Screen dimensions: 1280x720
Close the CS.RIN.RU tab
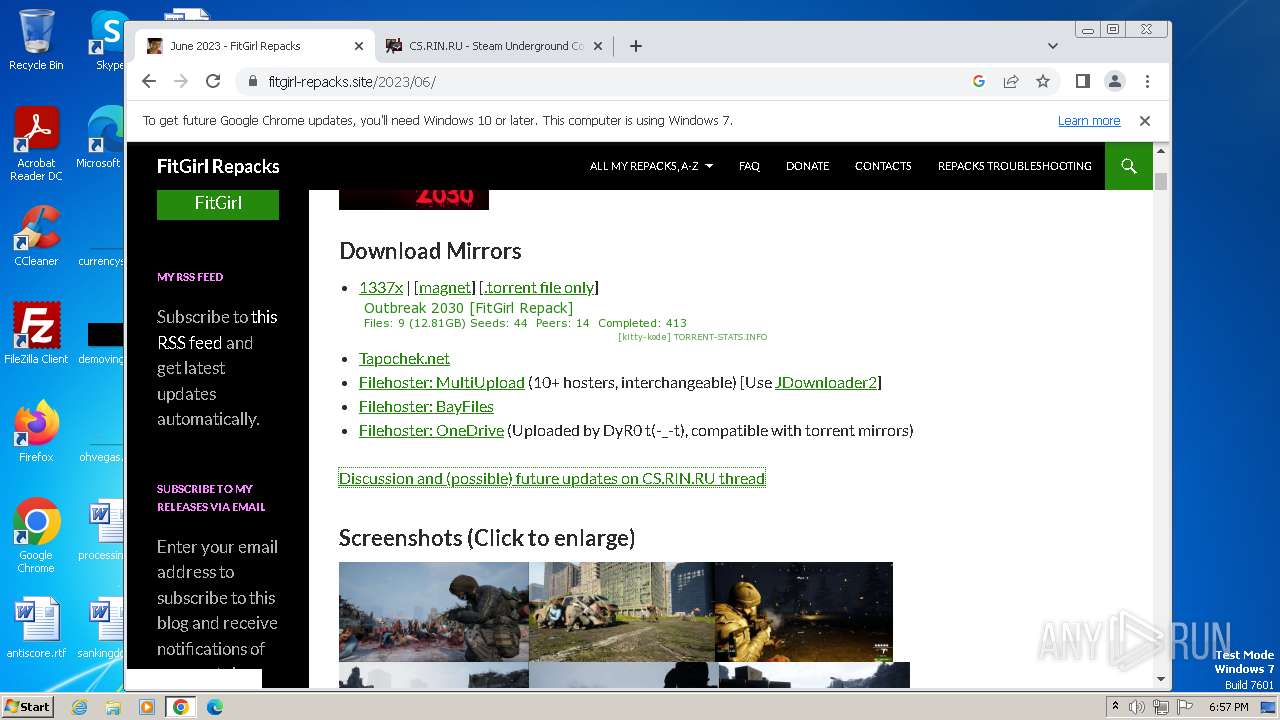tap(598, 46)
